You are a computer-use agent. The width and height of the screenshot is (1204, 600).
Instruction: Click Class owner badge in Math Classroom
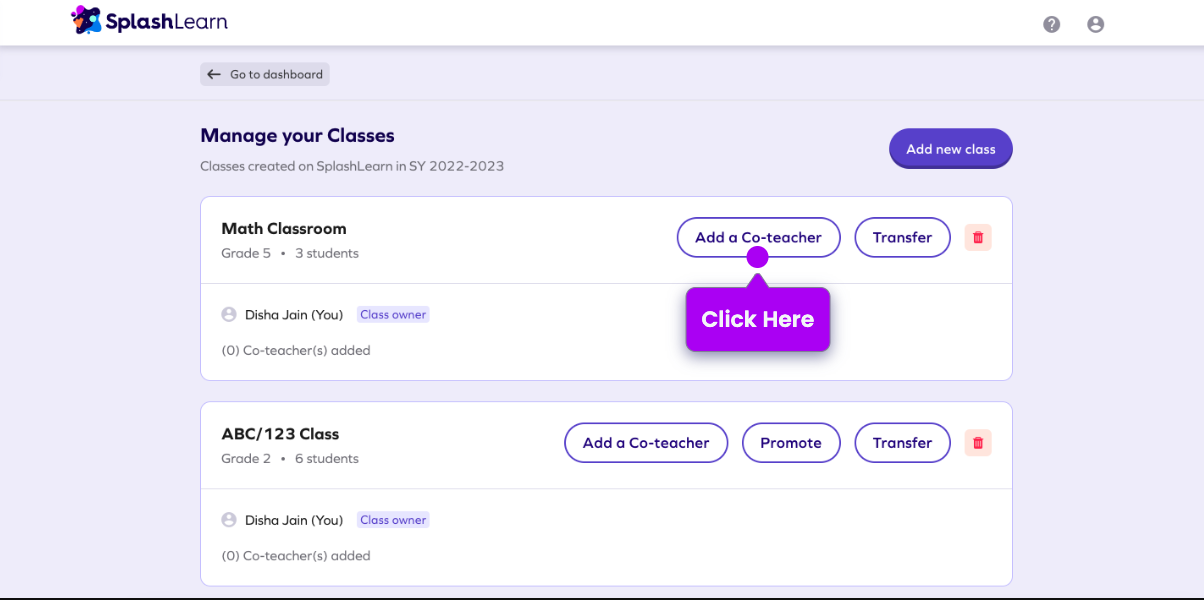[x=393, y=315]
